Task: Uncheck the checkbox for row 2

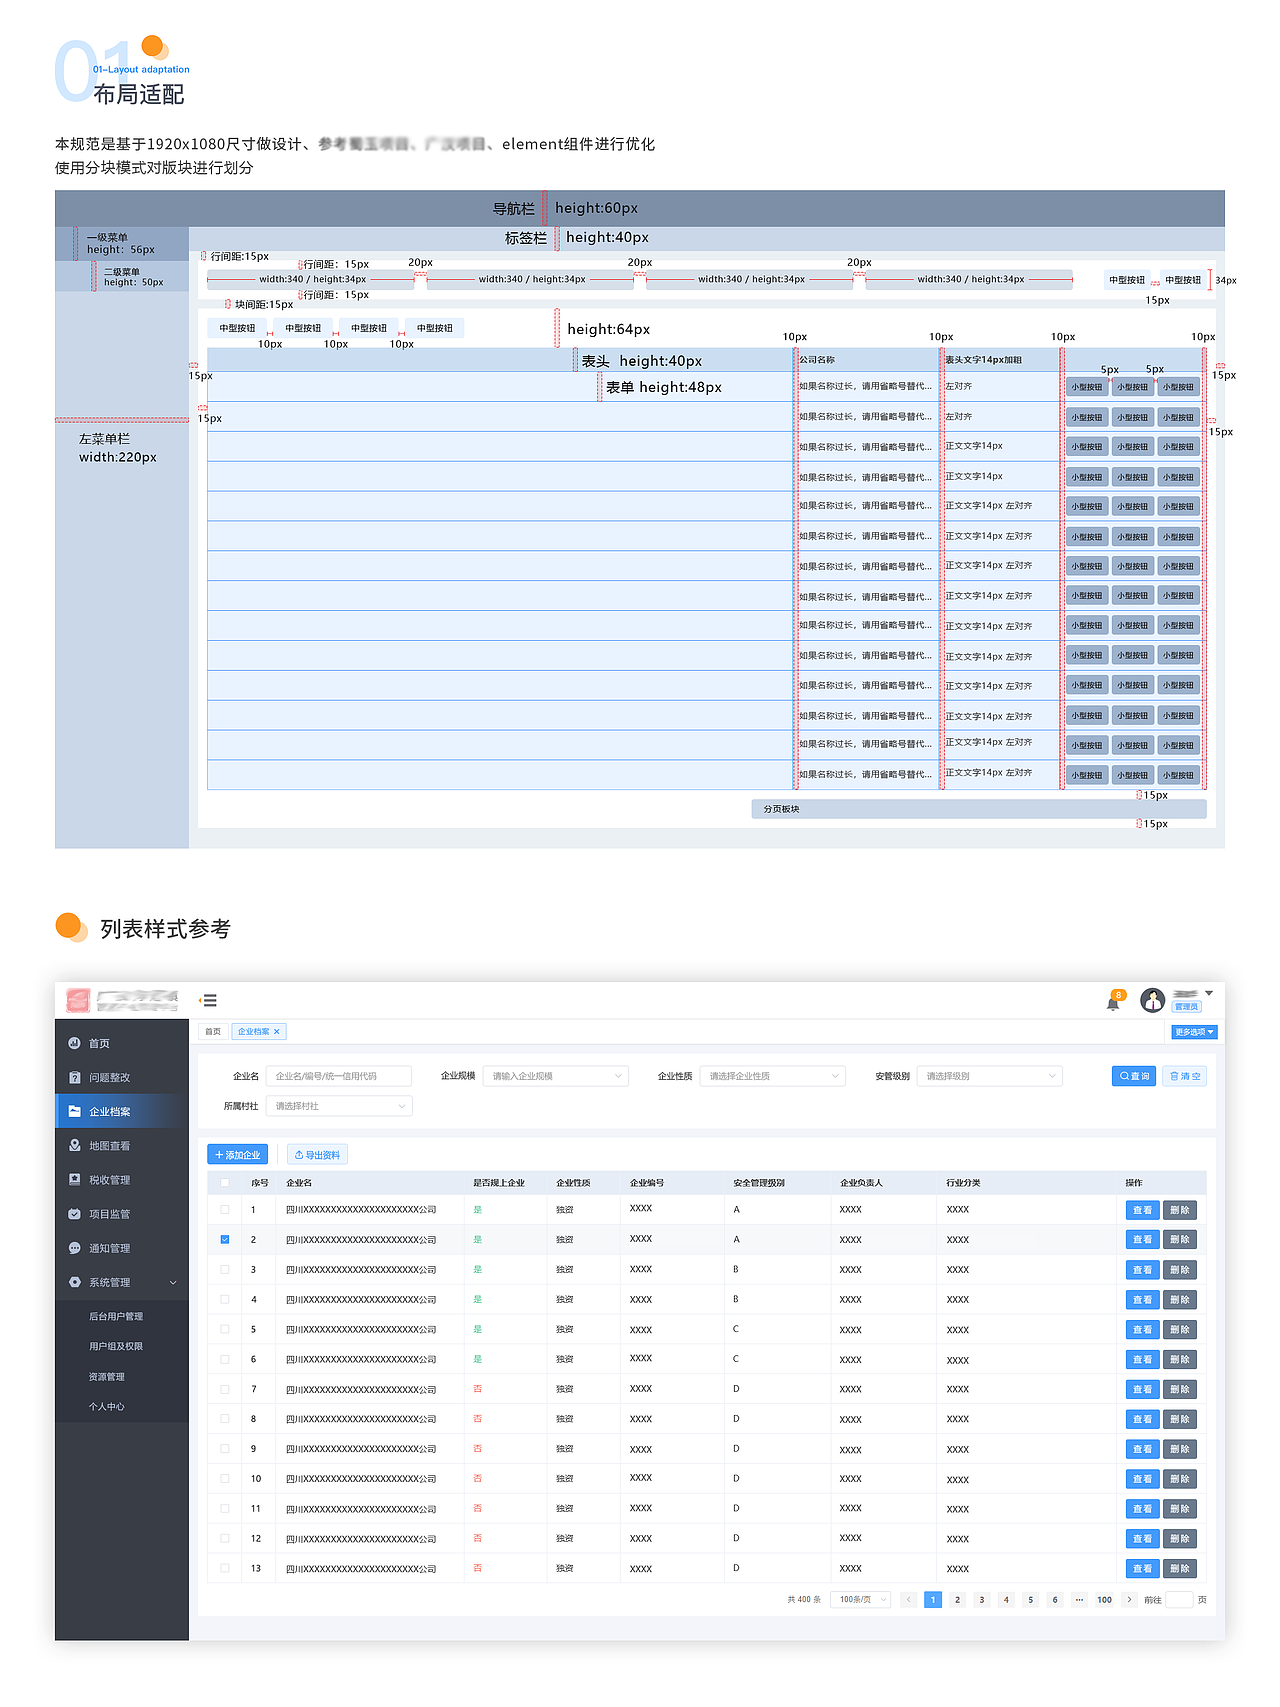Action: [x=225, y=1240]
